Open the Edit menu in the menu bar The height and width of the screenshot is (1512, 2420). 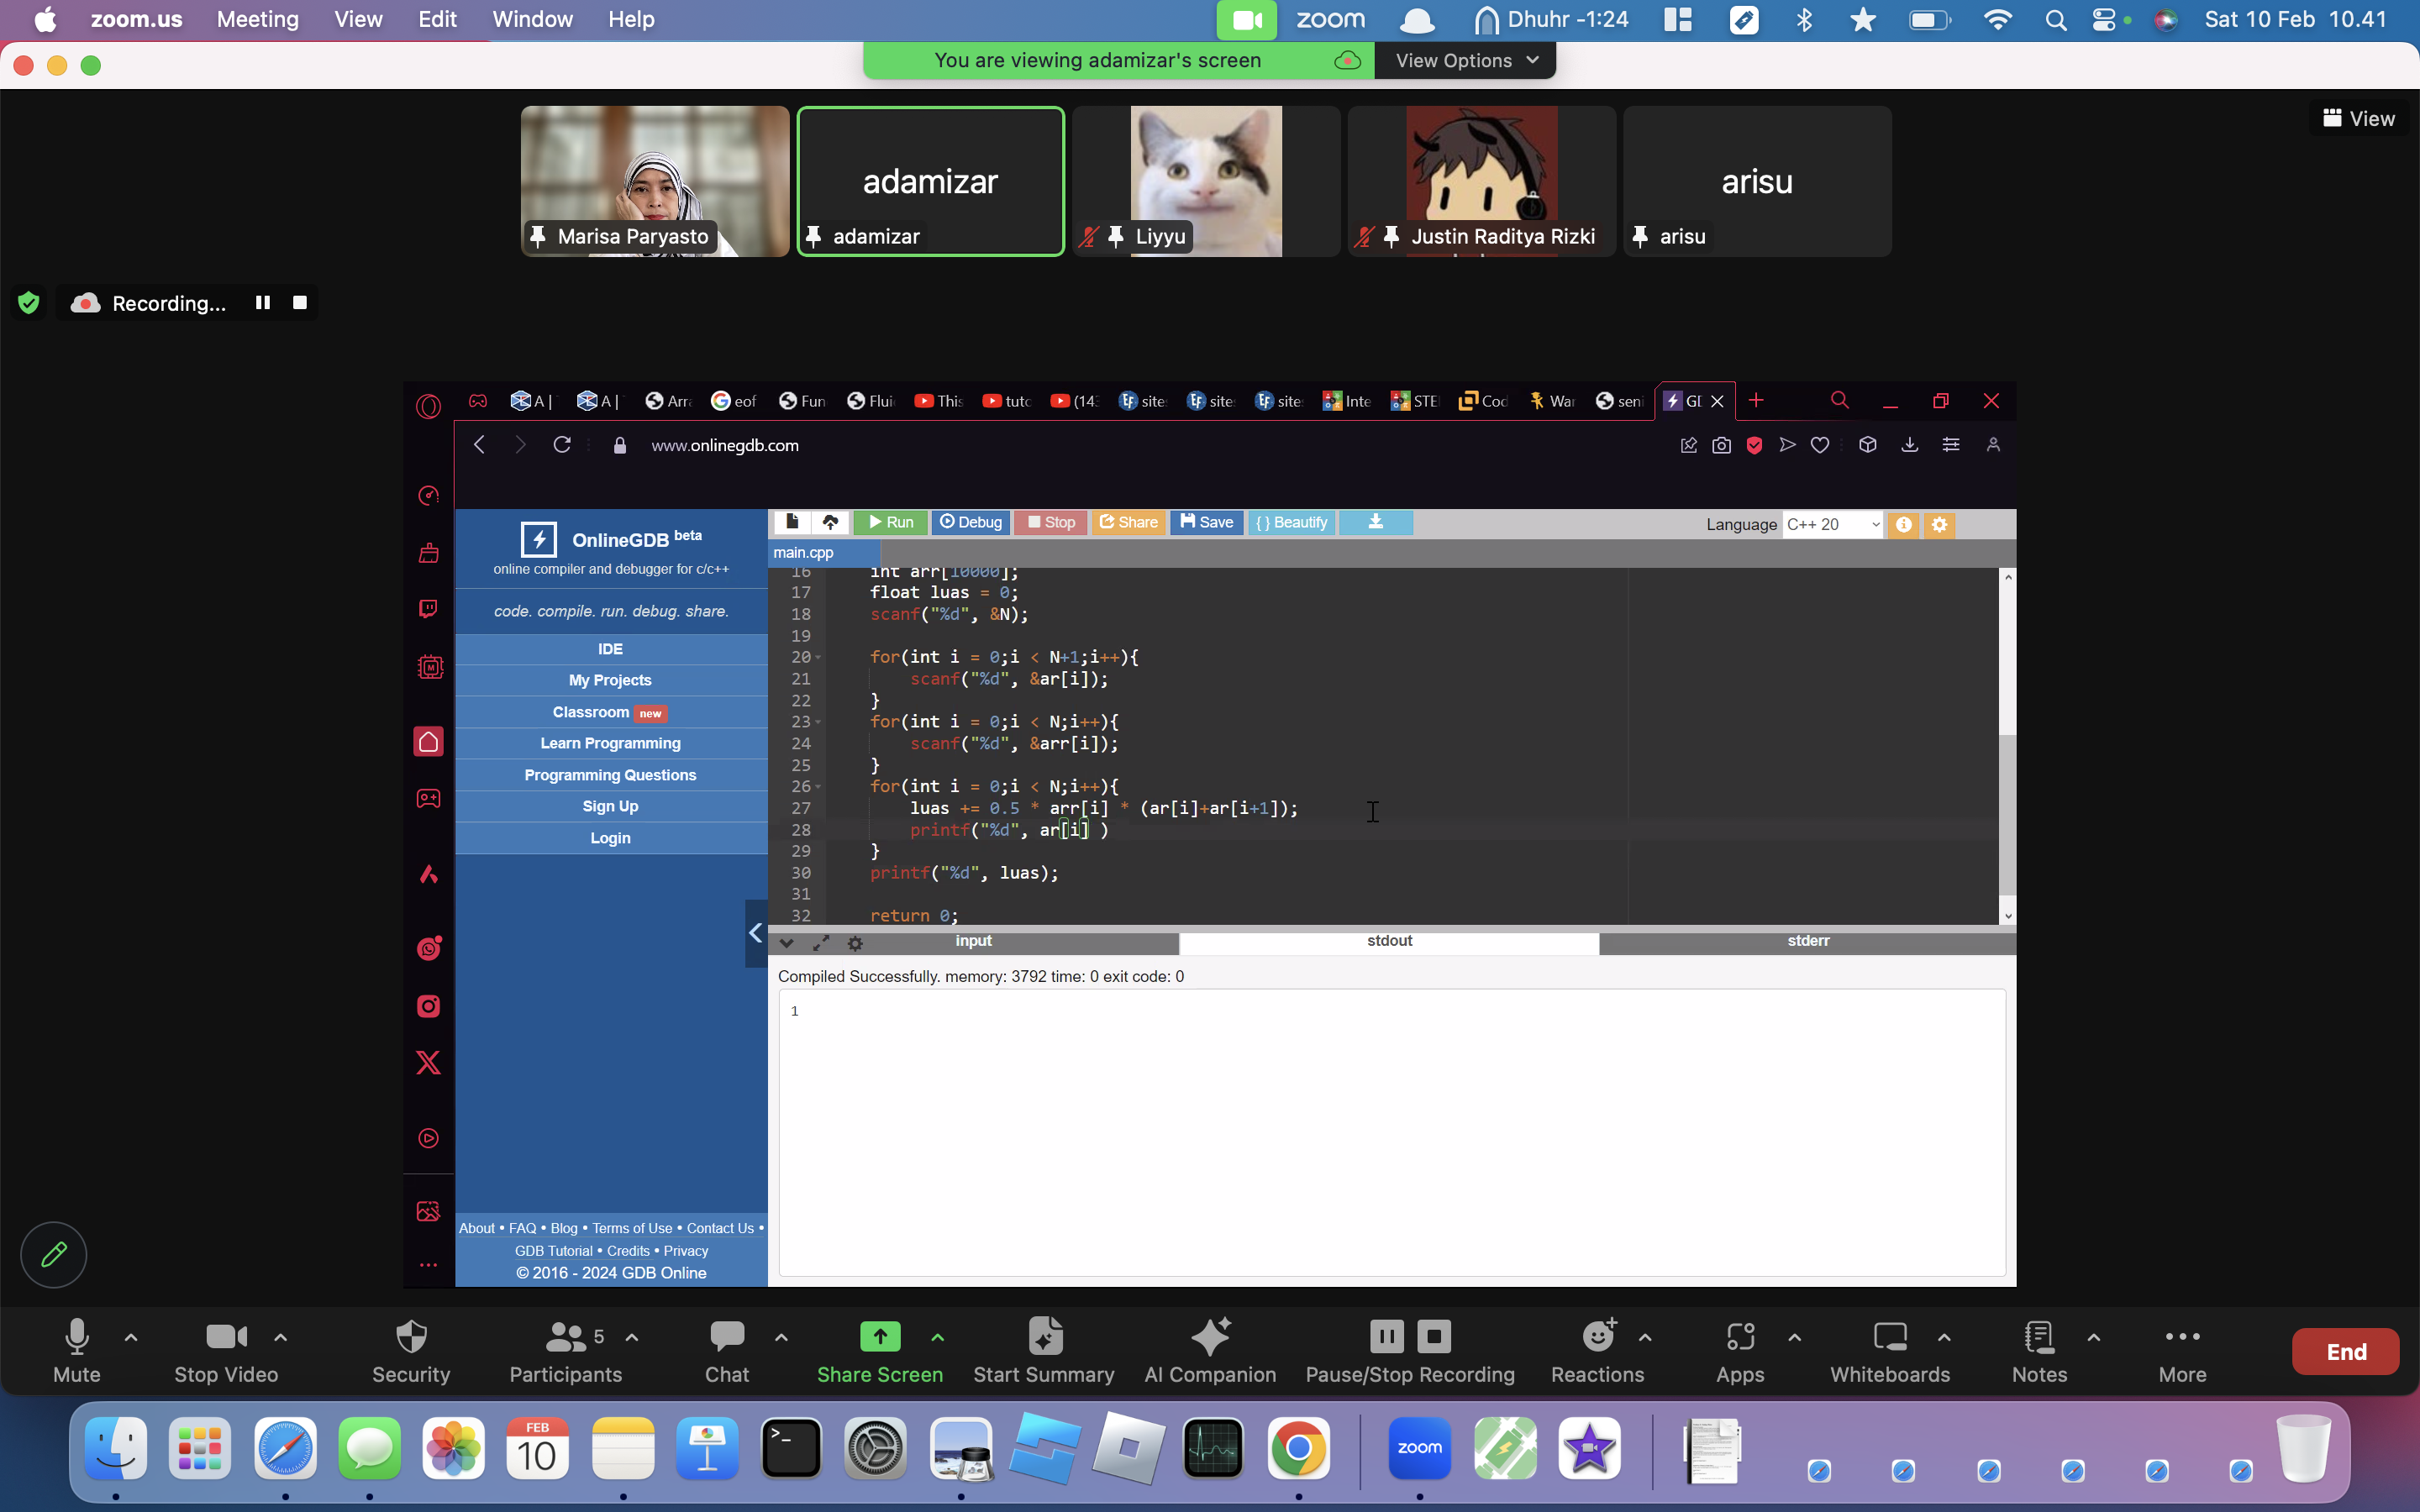[x=437, y=19]
